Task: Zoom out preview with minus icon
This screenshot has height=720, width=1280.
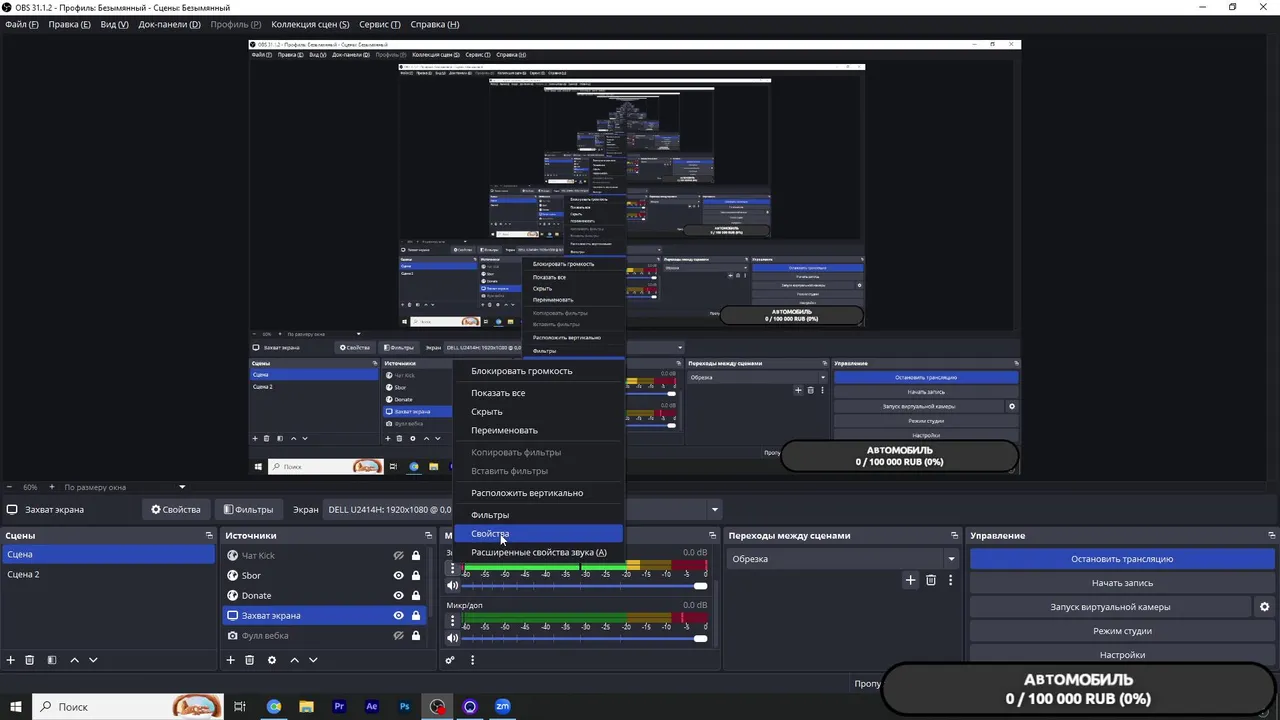Action: tap(9, 487)
